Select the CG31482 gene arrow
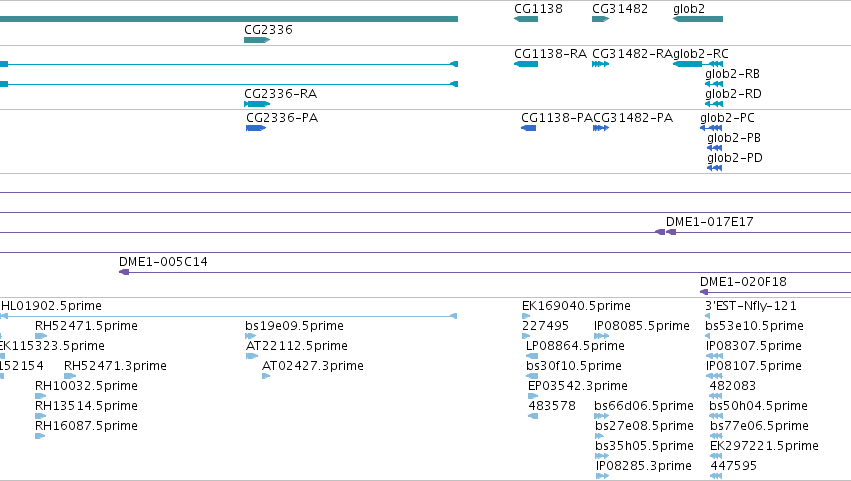This screenshot has height=481, width=851. point(600,19)
